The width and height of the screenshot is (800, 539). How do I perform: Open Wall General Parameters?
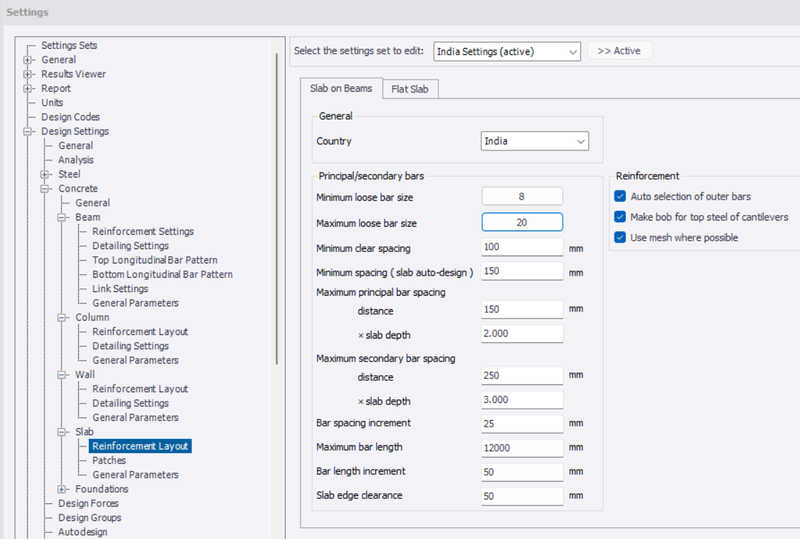pyautogui.click(x=135, y=417)
